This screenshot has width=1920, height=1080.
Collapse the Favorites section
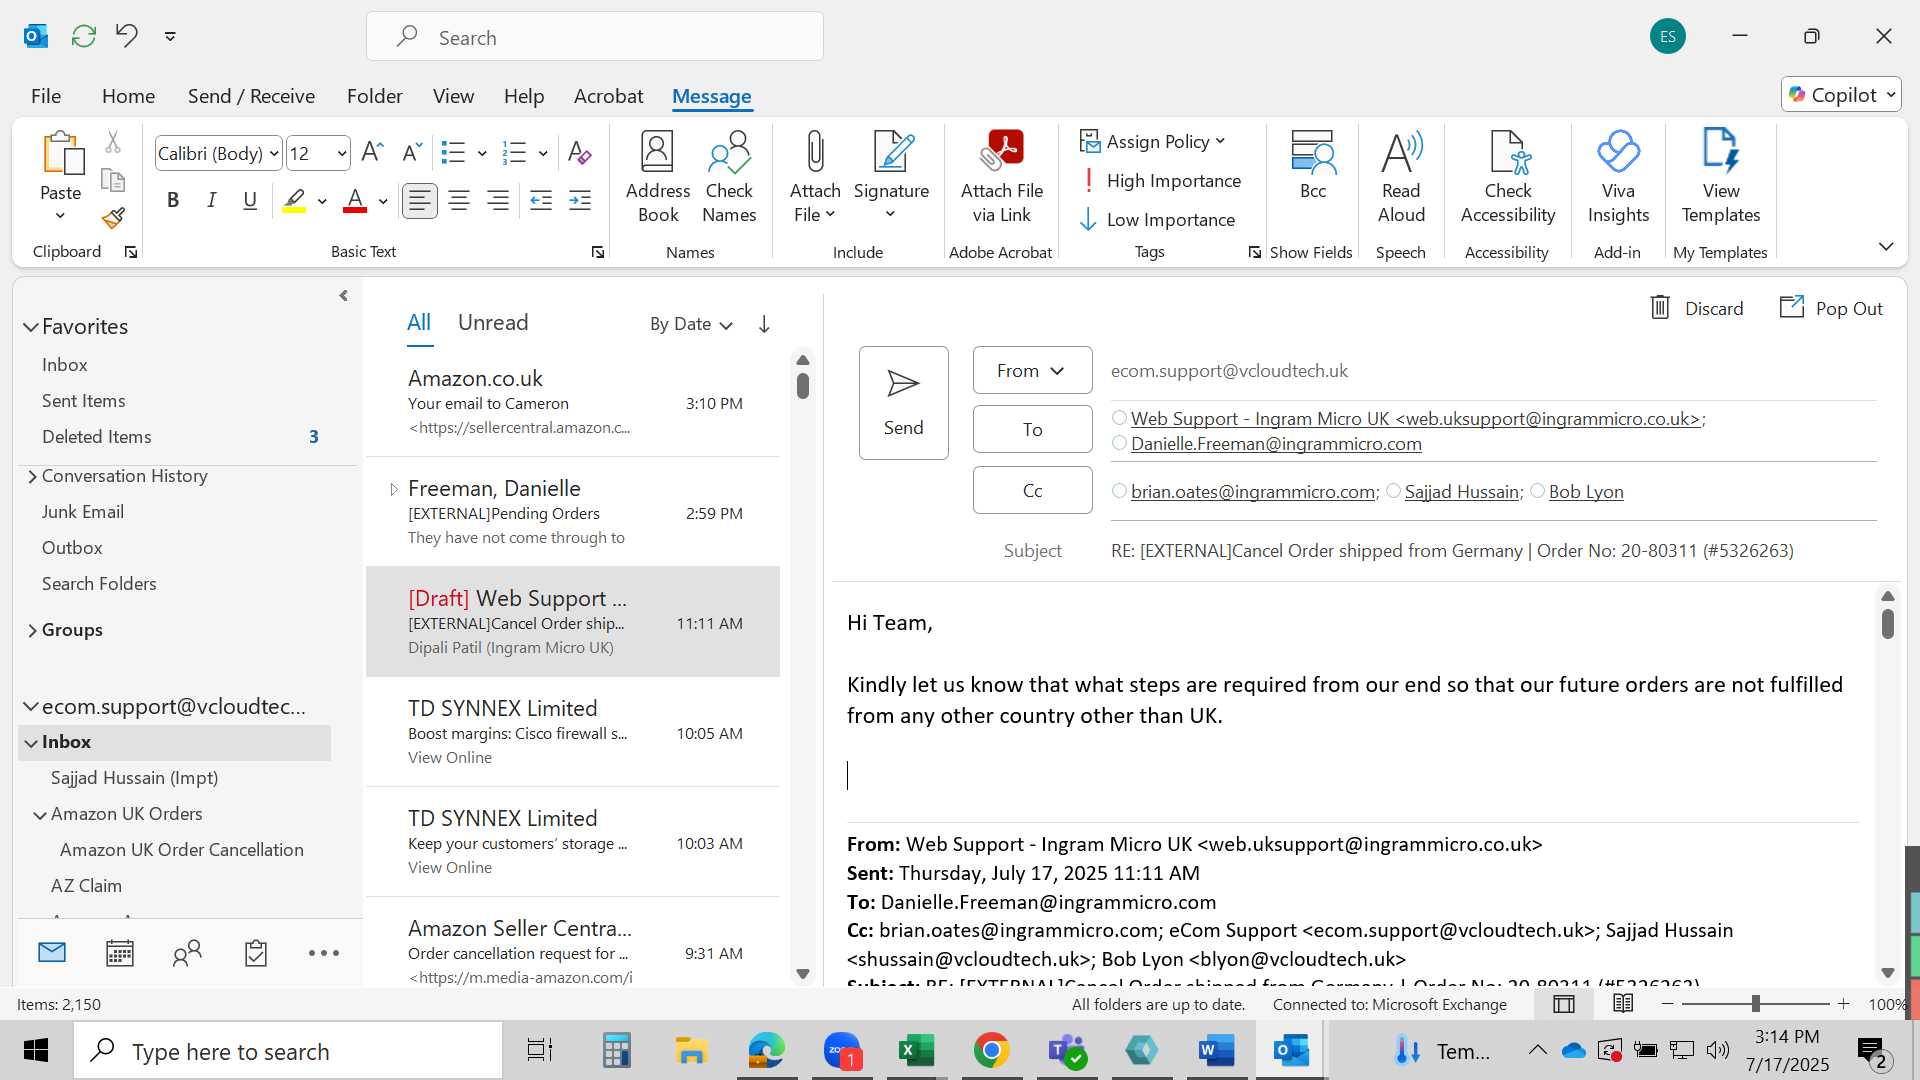coord(31,326)
